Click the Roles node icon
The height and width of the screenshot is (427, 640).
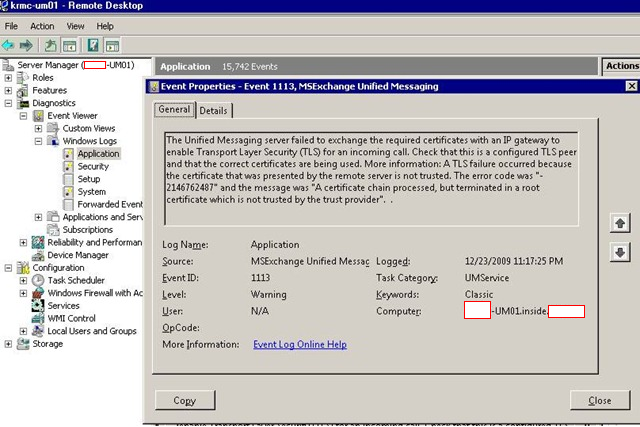tap(23, 78)
